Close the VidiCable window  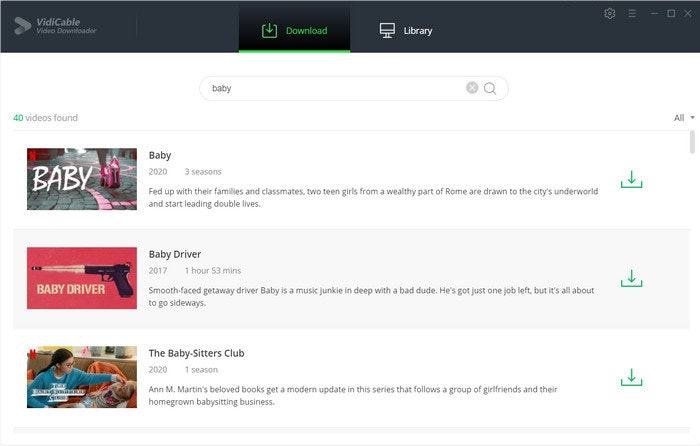click(688, 14)
